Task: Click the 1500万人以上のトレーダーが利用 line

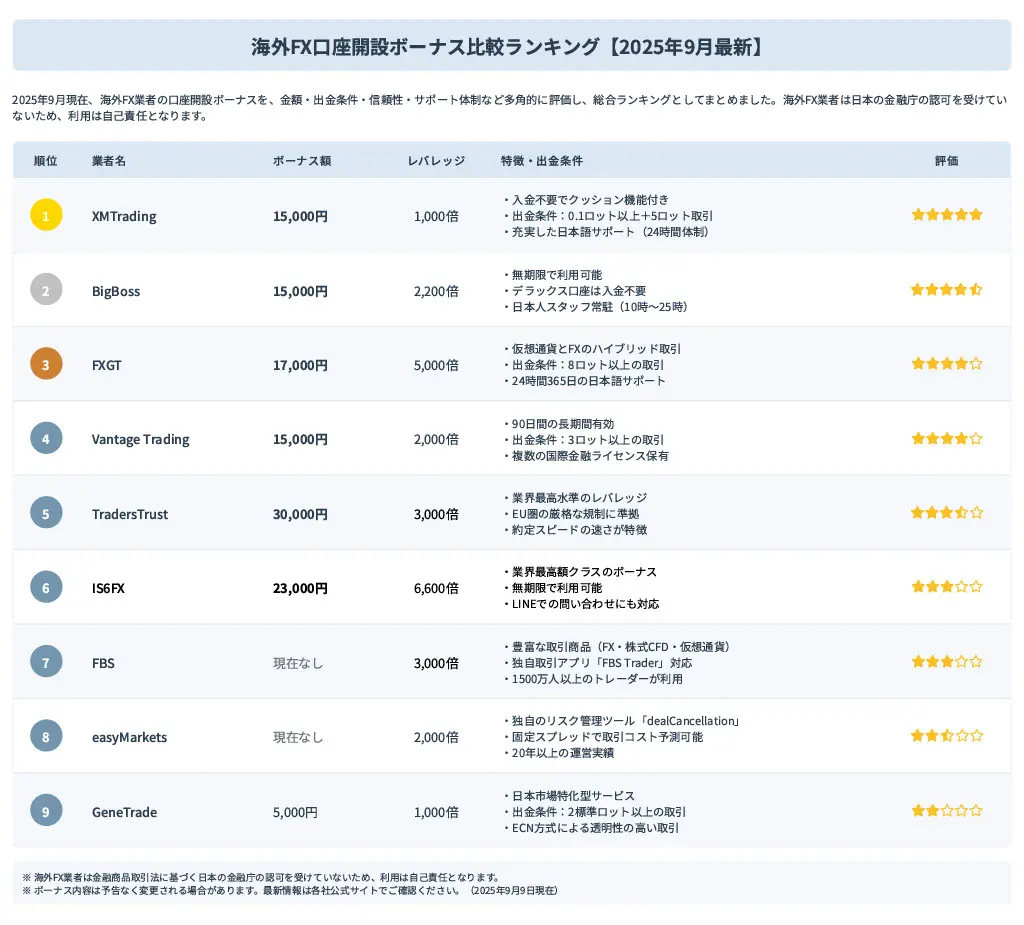Action: (593, 679)
